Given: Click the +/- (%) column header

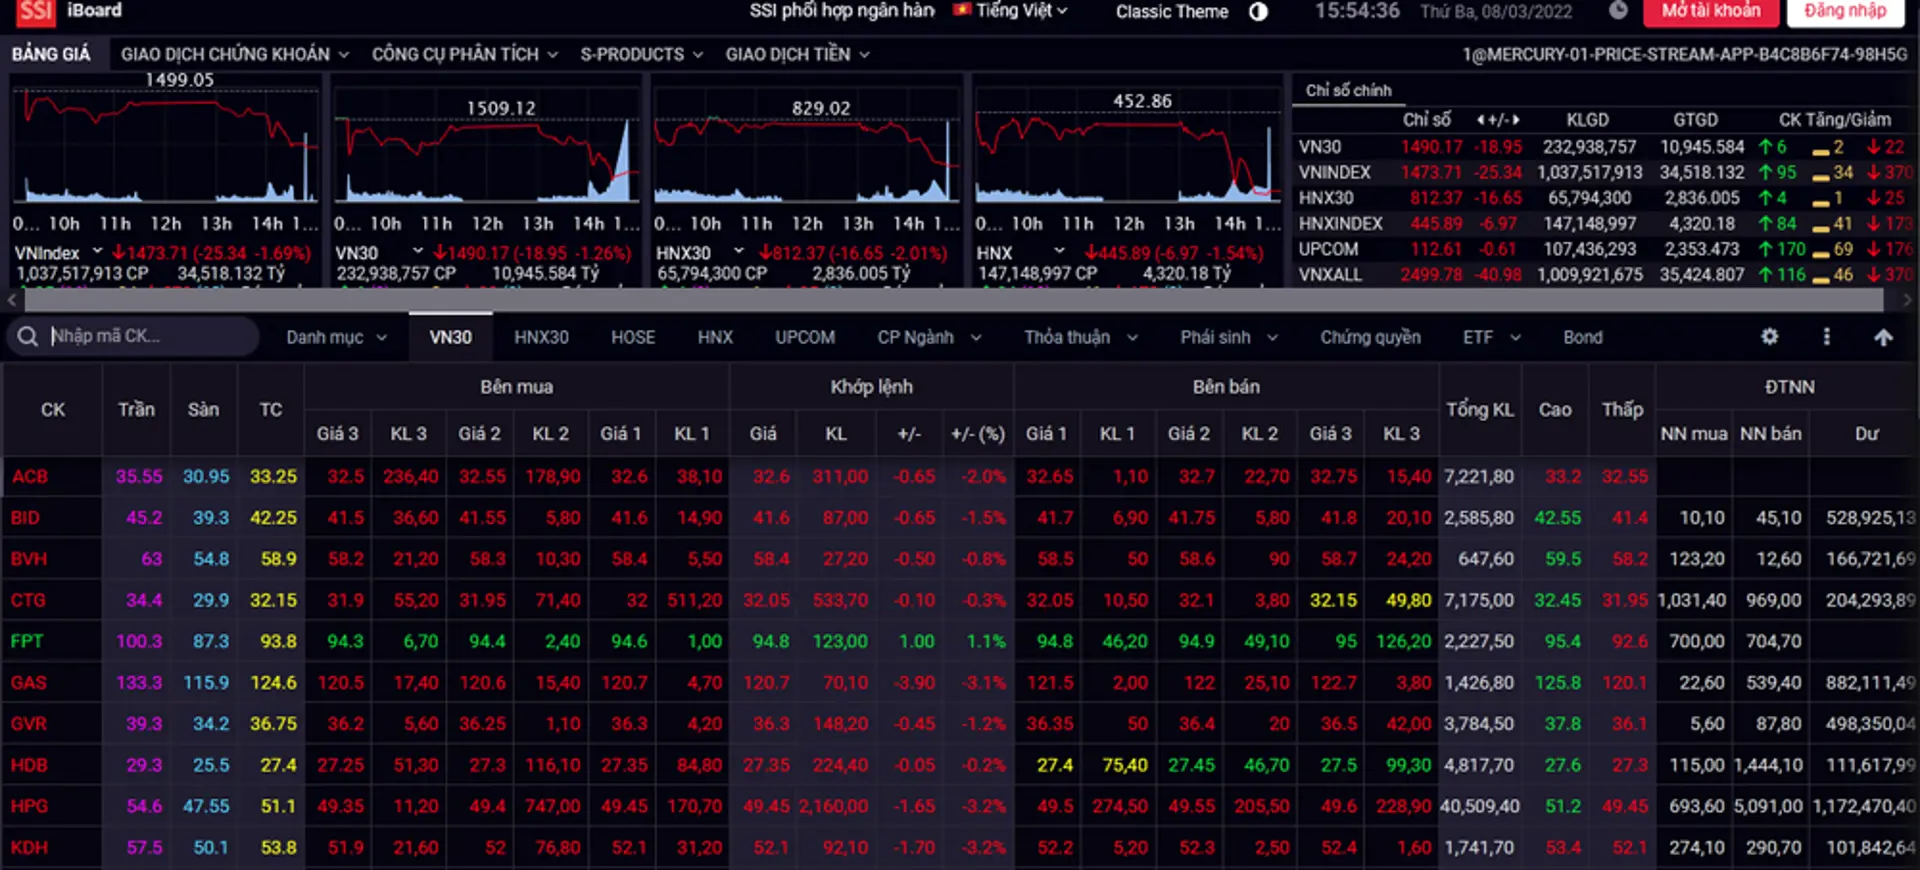Looking at the screenshot, I should (x=978, y=434).
